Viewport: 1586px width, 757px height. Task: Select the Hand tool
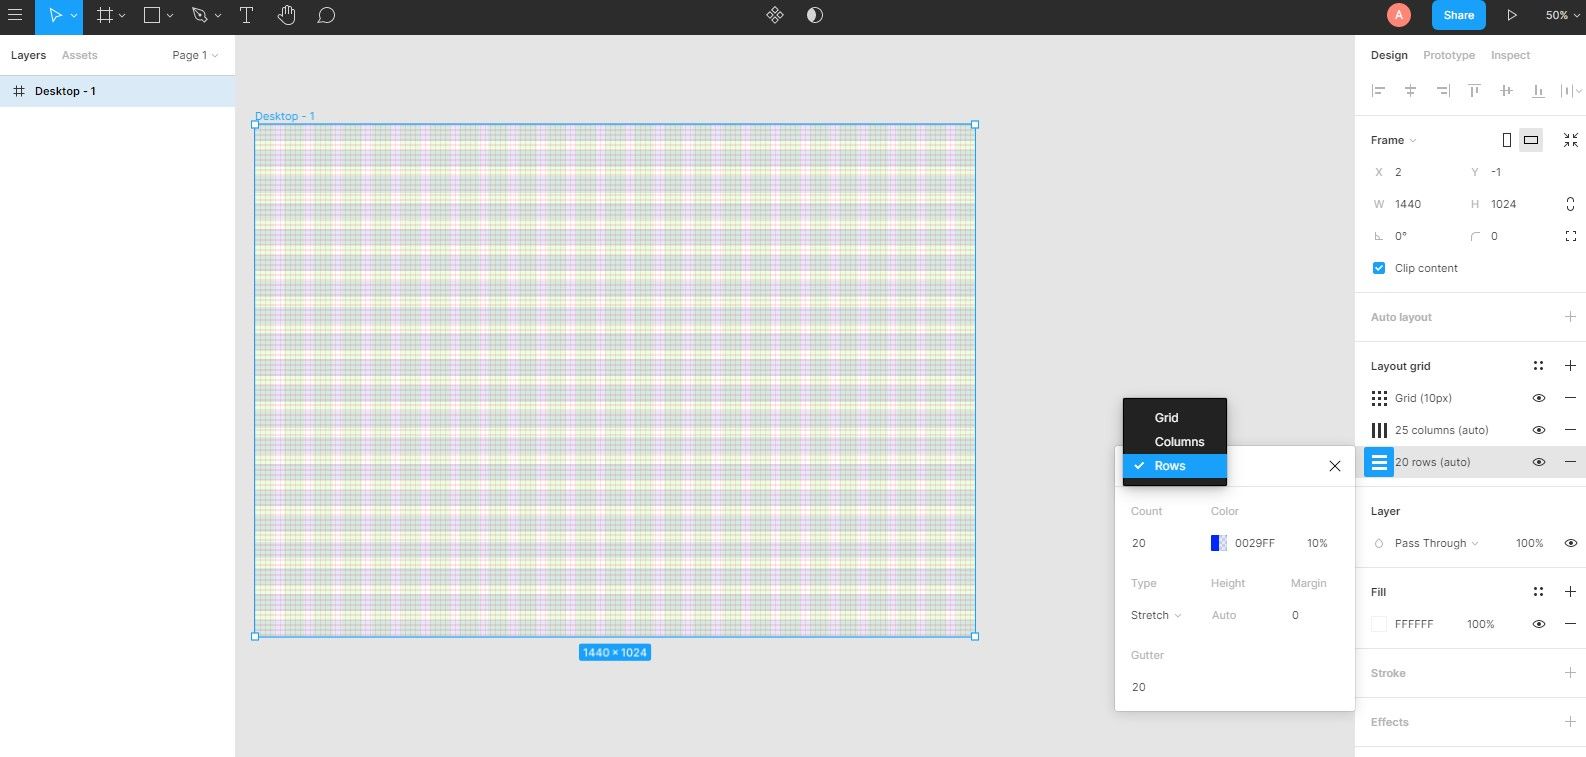pyautogui.click(x=286, y=15)
